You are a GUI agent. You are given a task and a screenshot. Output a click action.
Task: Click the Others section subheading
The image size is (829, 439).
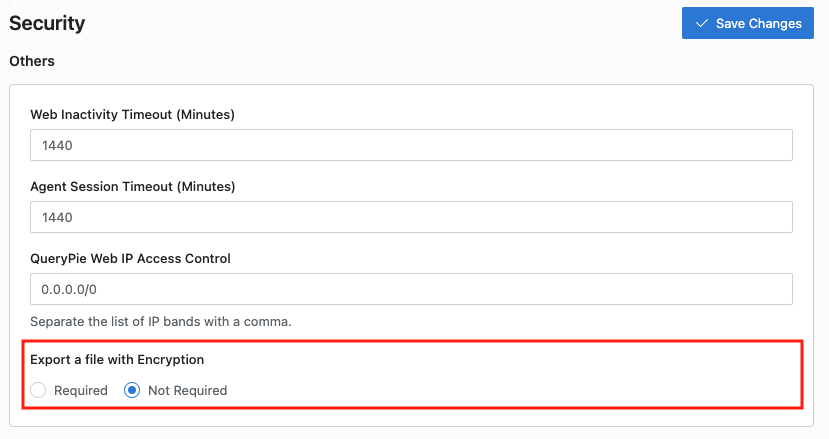coord(32,61)
